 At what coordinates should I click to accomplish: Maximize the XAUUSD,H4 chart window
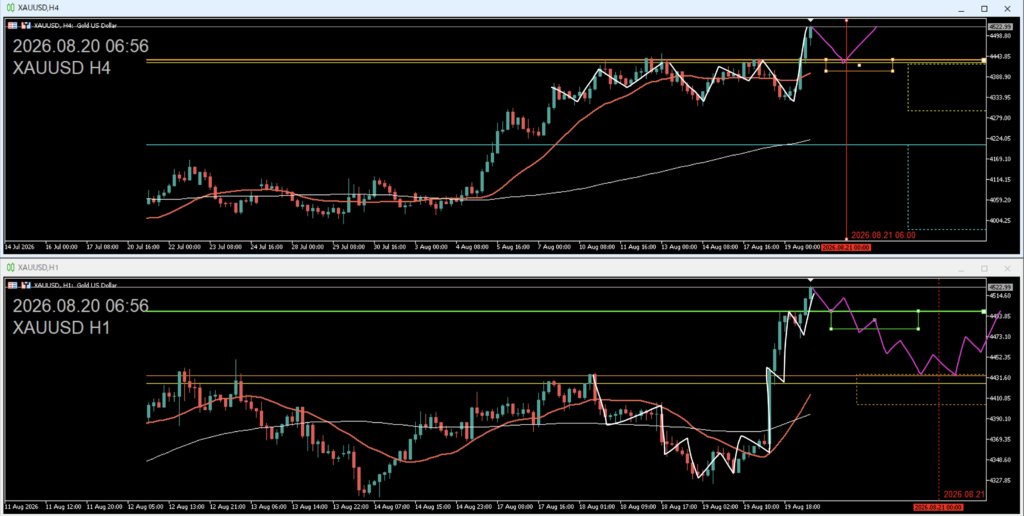point(984,8)
